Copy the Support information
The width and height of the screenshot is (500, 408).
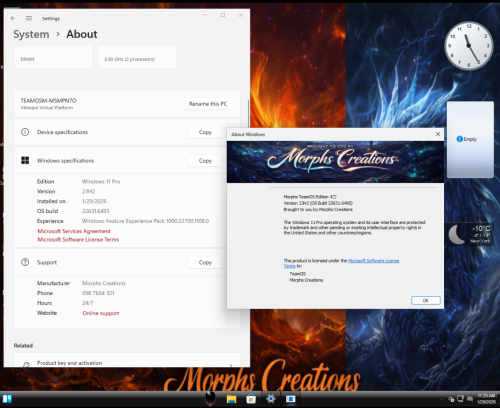(205, 262)
